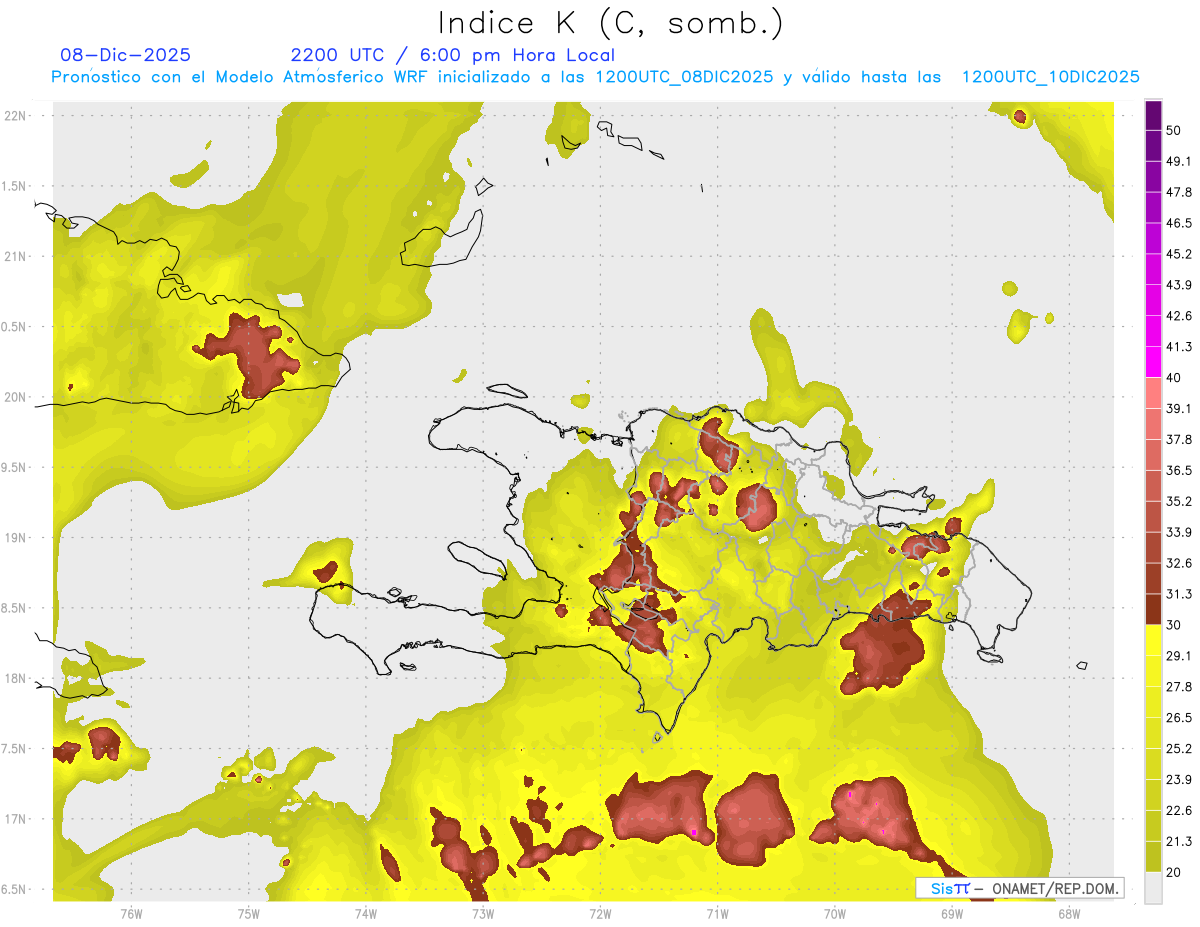Click the '47.8' colorbar value
The width and height of the screenshot is (1200, 927).
tap(1178, 192)
